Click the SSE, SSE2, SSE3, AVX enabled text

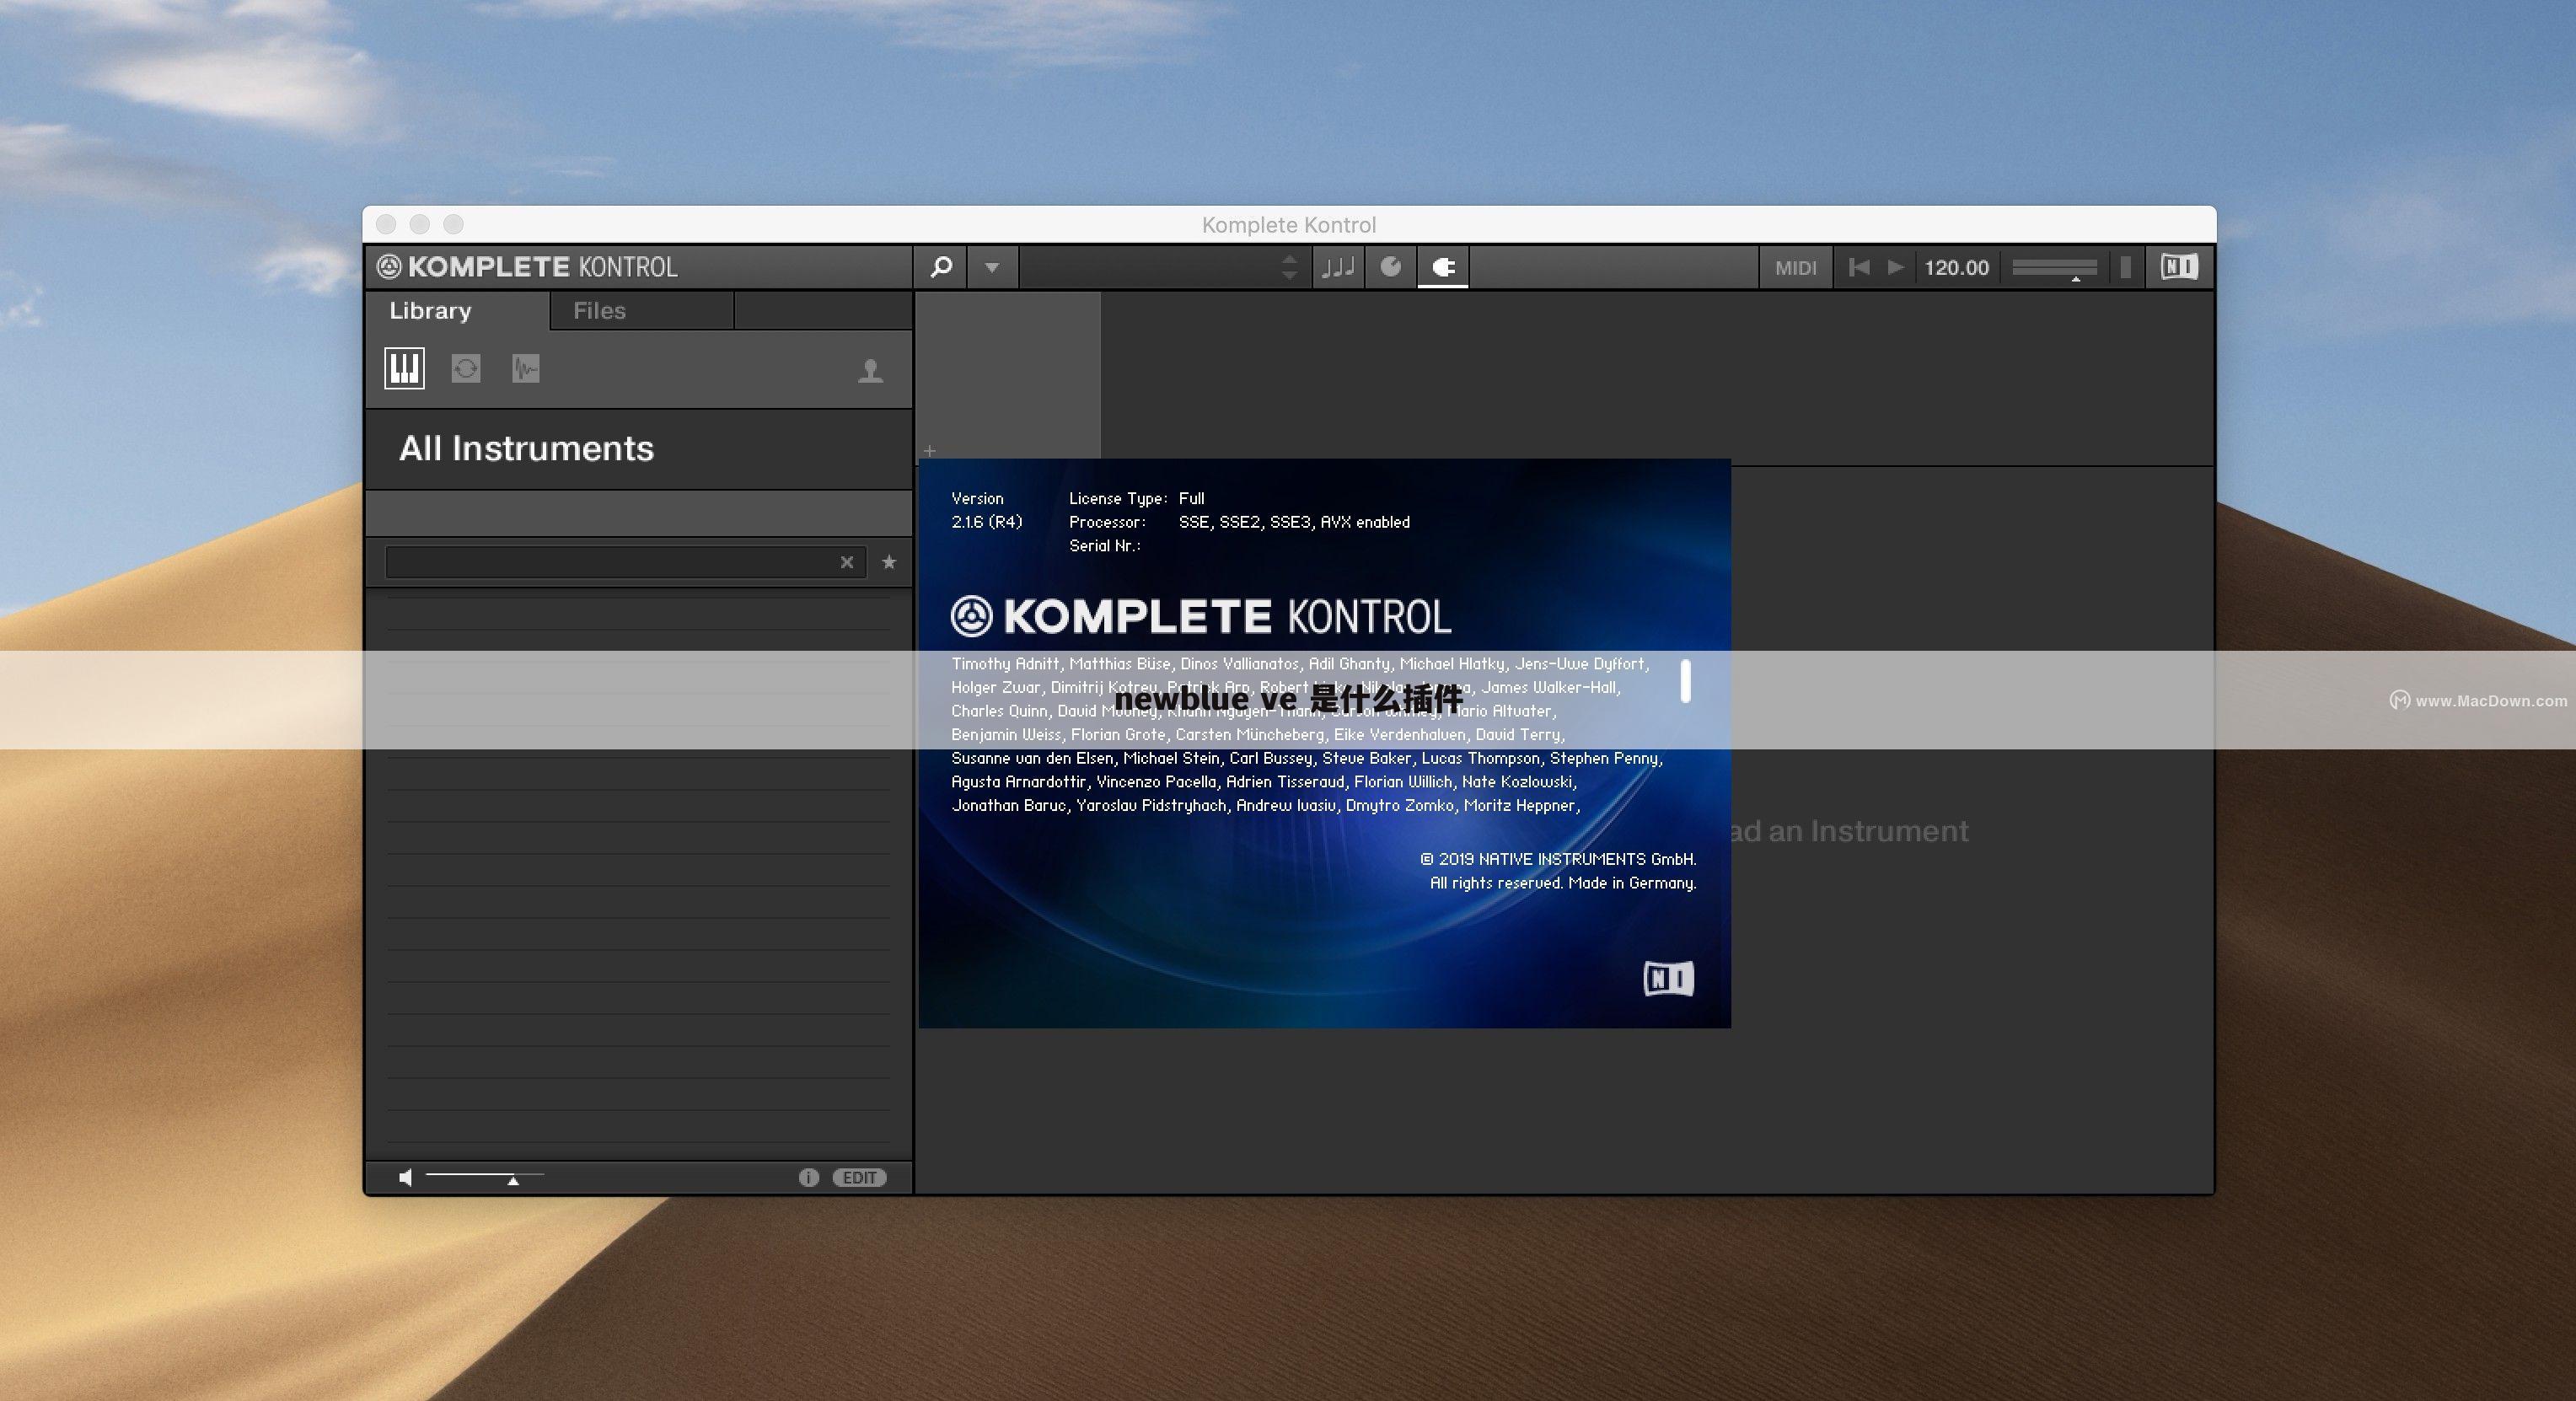pyautogui.click(x=1294, y=522)
